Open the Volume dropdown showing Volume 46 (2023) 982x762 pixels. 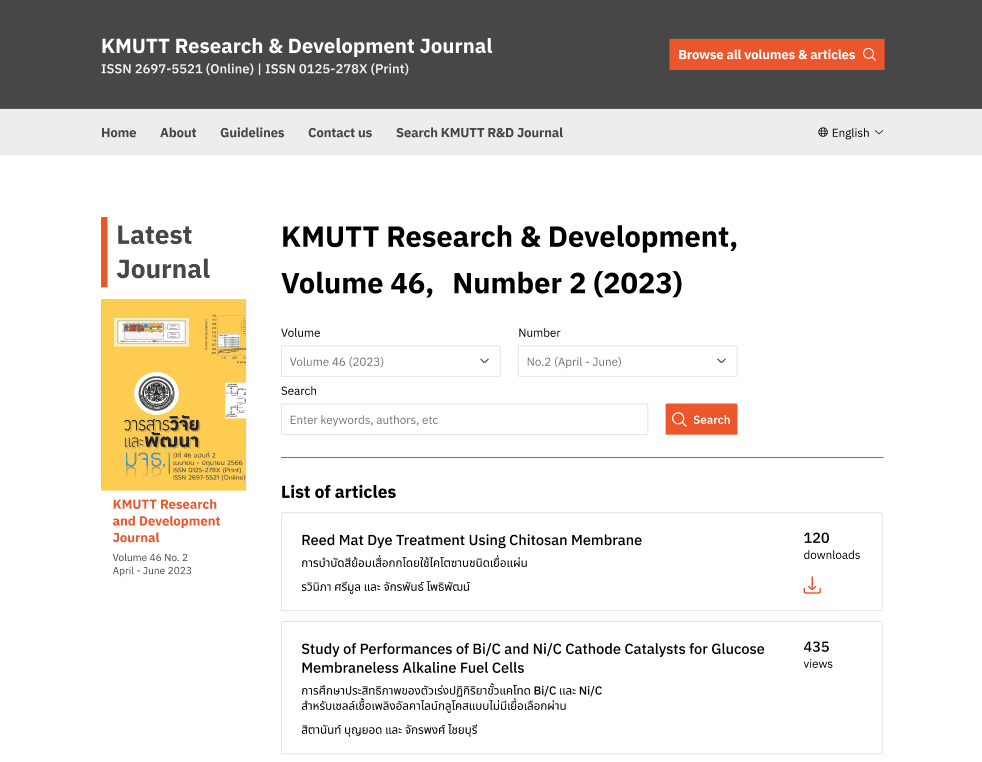390,361
